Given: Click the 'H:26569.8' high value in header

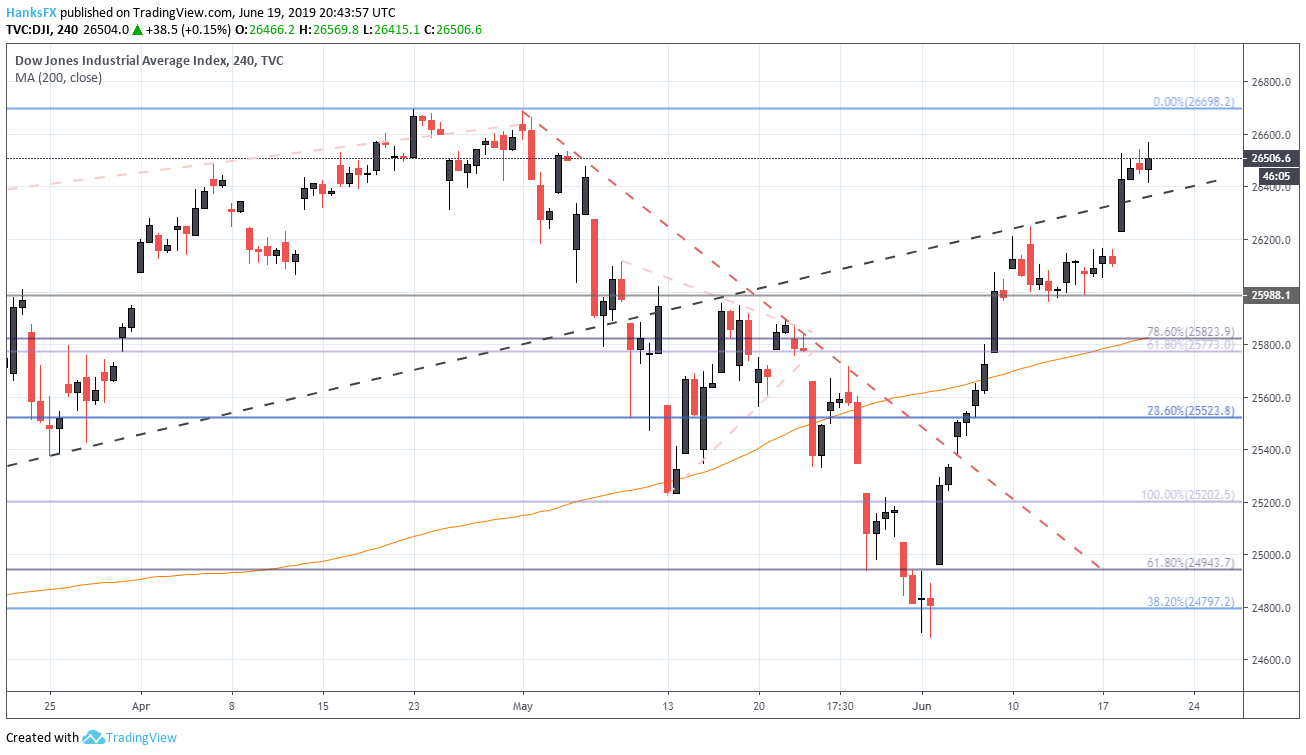Looking at the screenshot, I should [x=327, y=30].
